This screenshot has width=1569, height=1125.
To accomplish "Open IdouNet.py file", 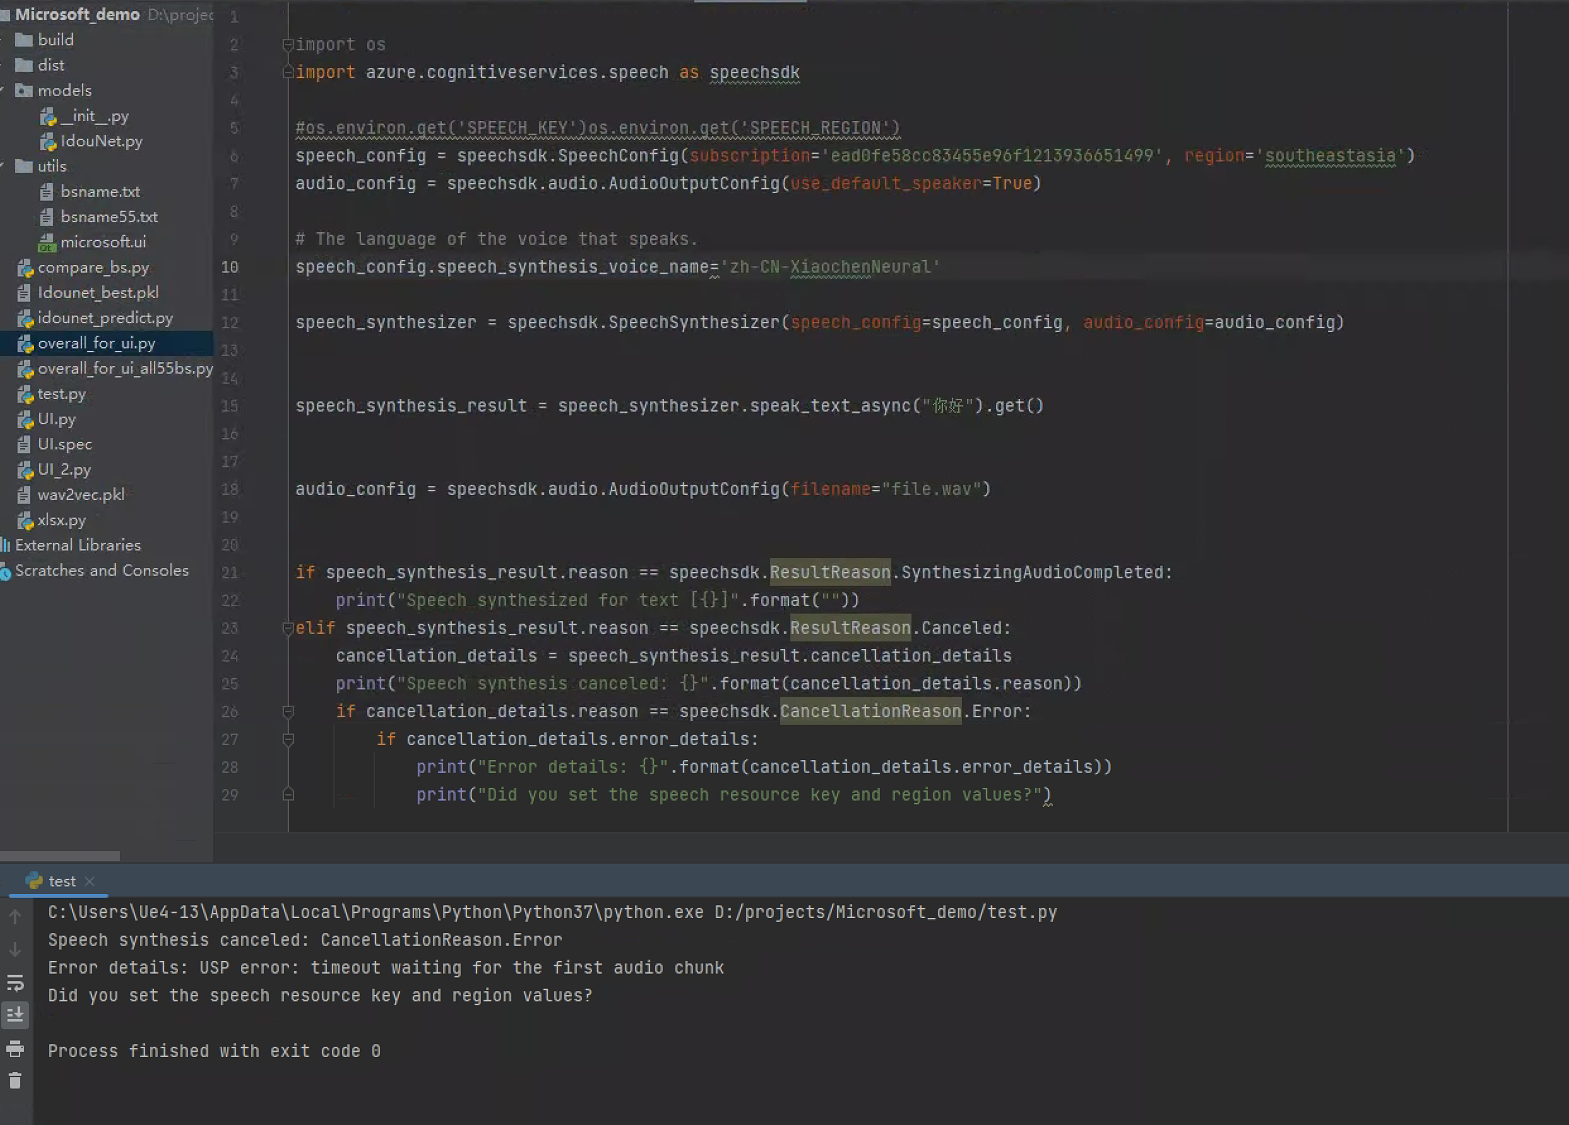I will point(101,141).
